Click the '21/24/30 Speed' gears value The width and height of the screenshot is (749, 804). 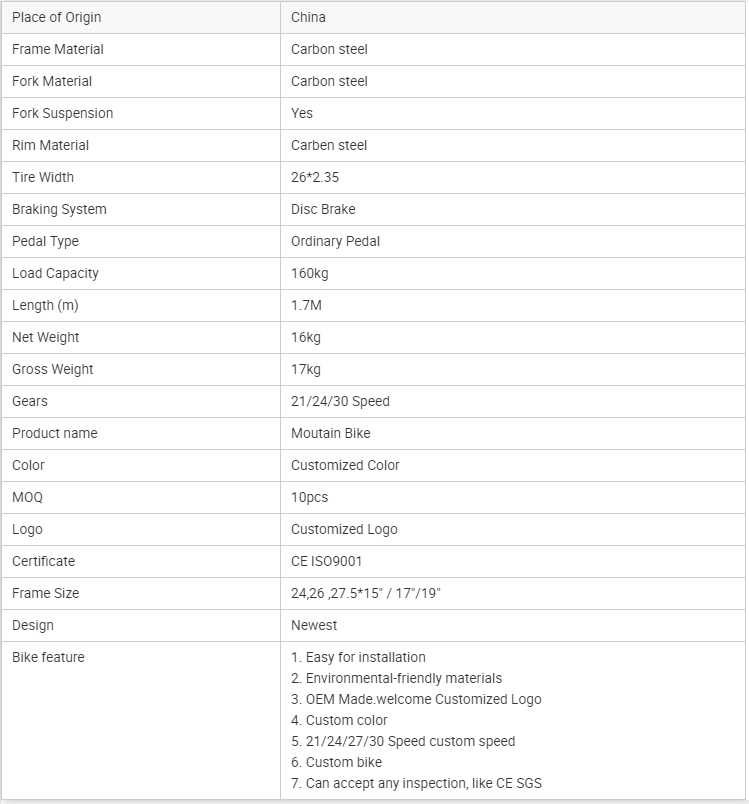tap(340, 401)
